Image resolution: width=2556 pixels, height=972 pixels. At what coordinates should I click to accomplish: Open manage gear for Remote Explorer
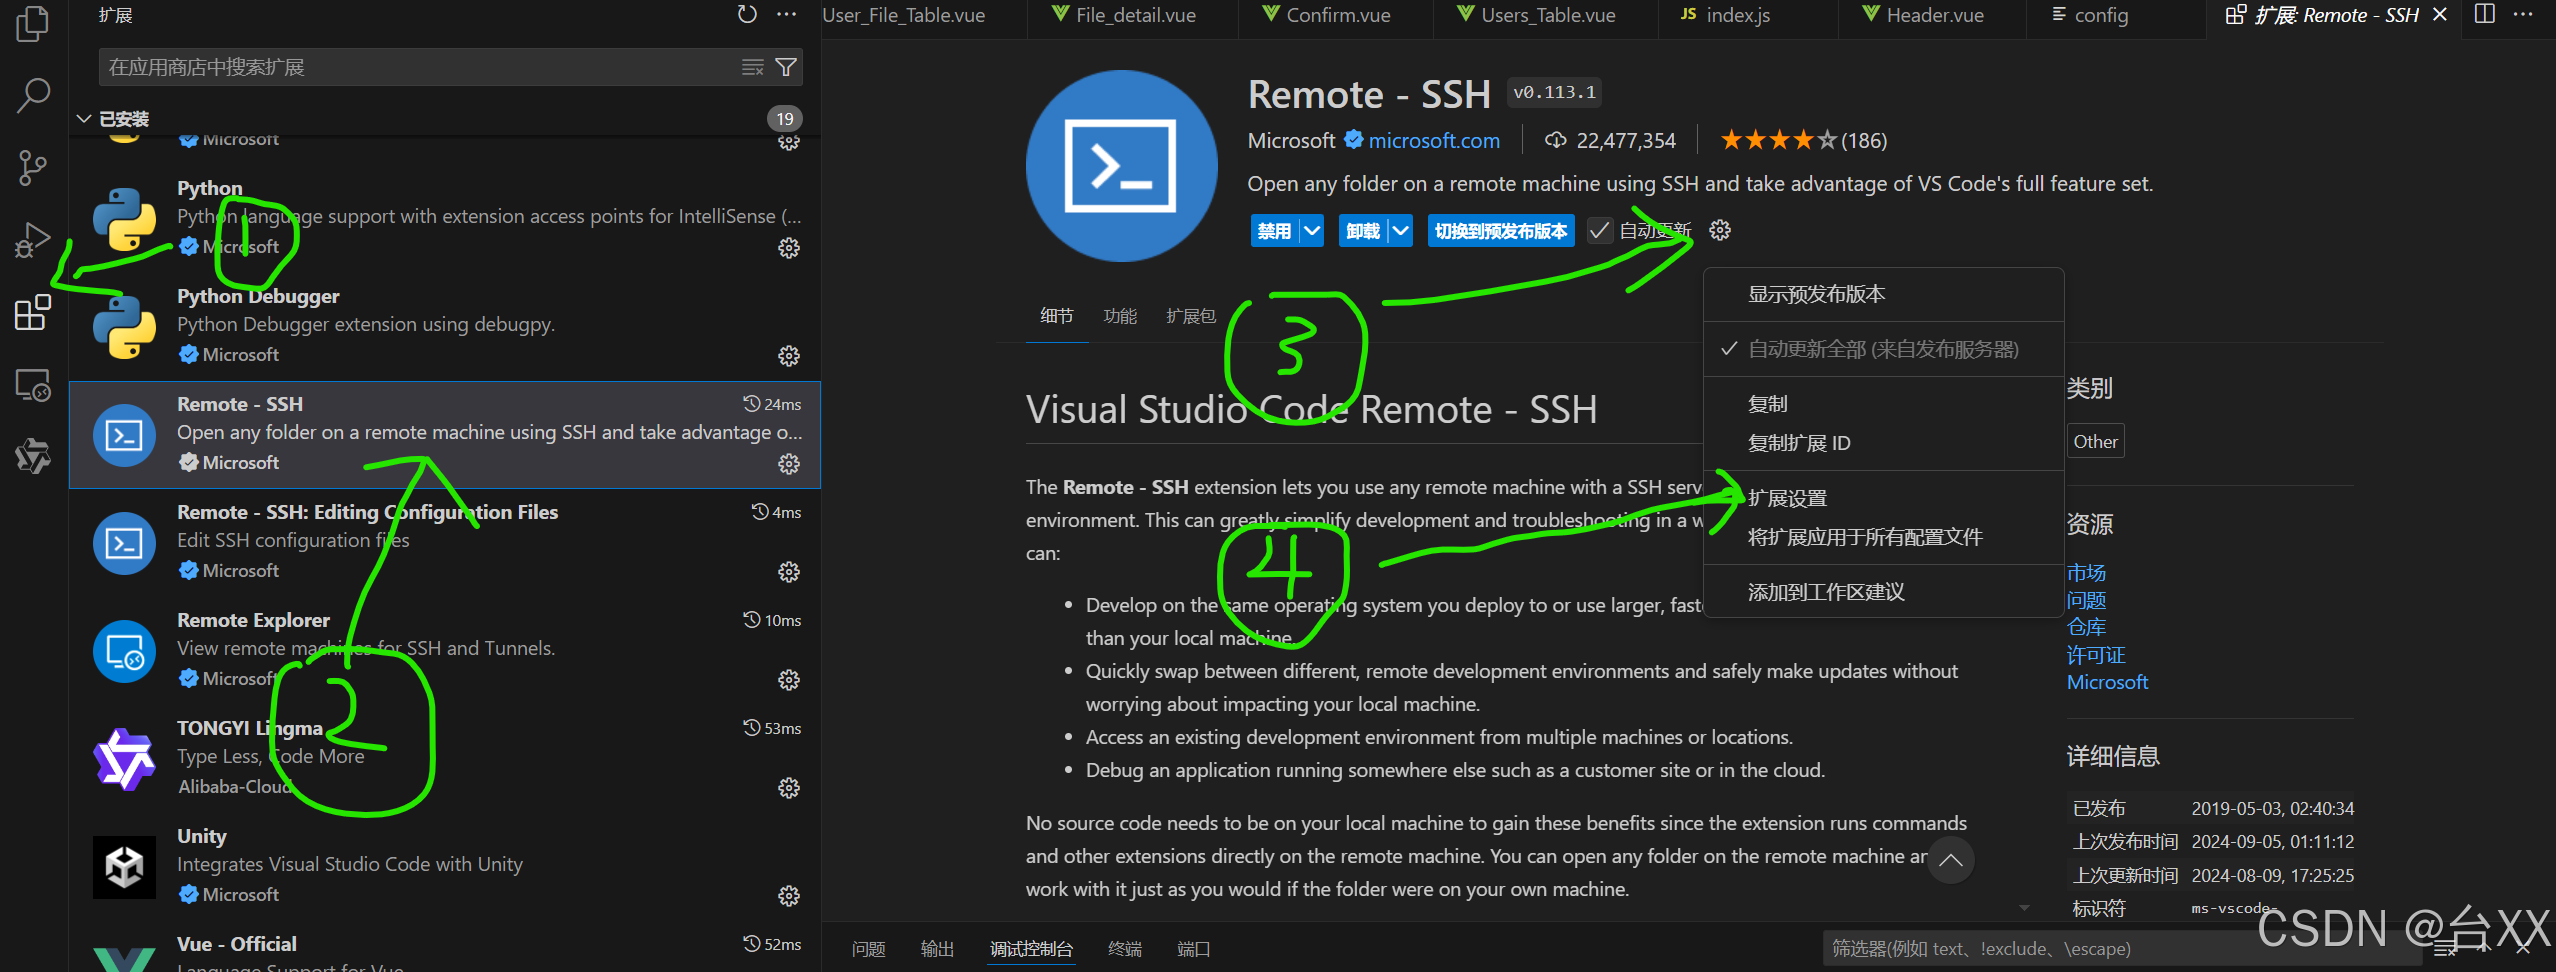pos(789,680)
